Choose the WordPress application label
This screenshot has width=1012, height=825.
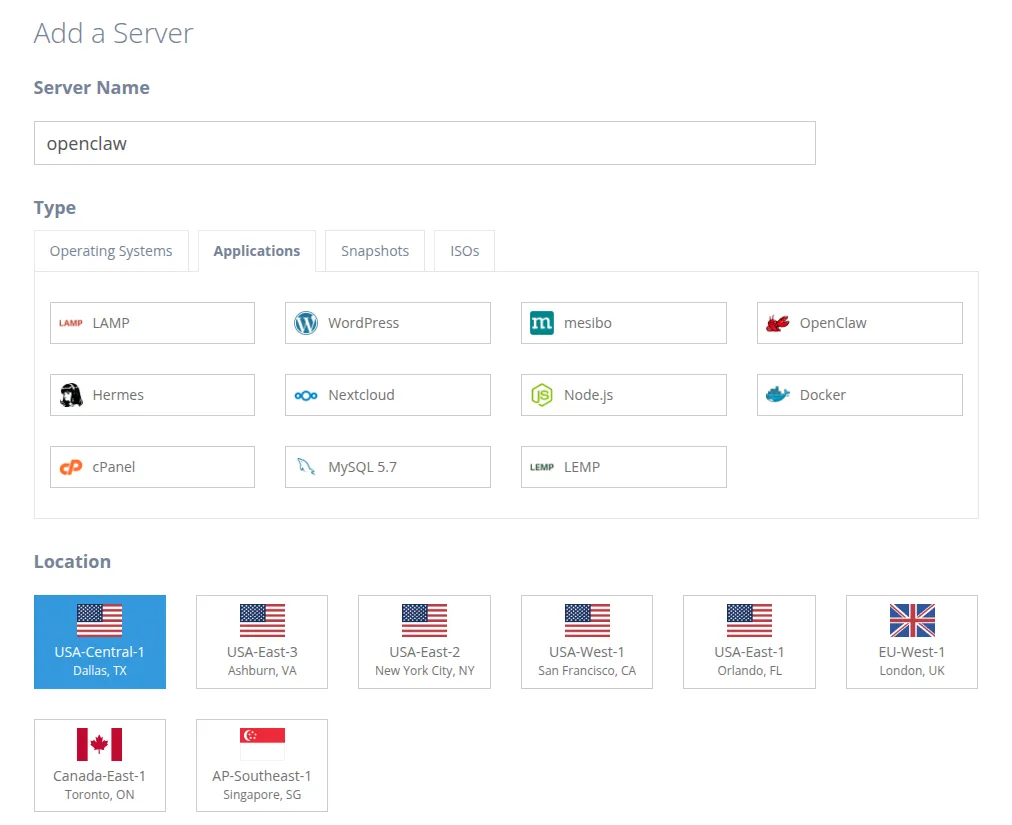point(363,323)
